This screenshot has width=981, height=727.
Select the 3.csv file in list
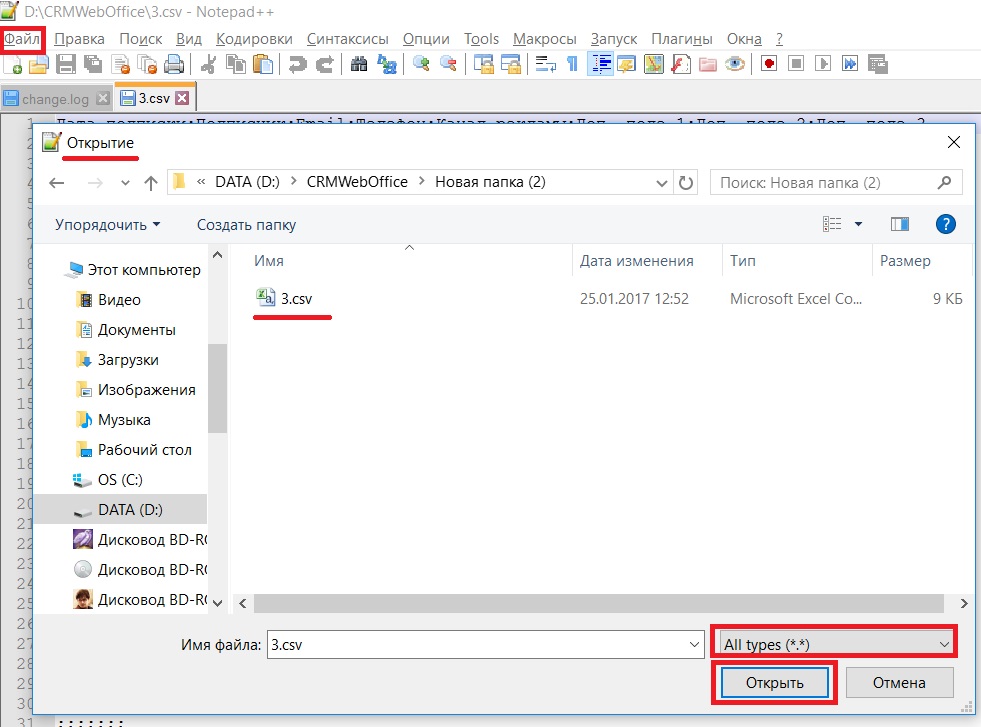(296, 298)
